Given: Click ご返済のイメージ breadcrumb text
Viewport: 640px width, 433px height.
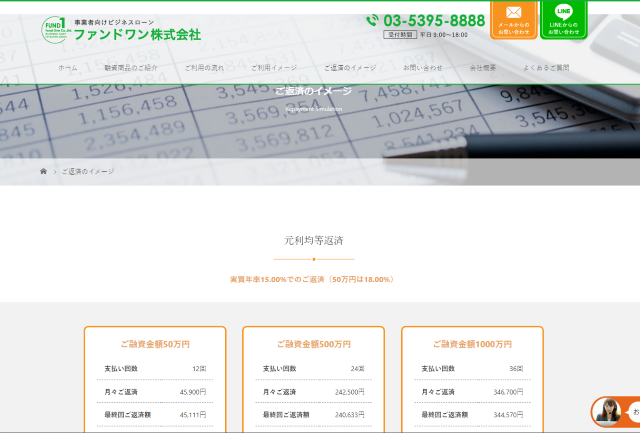Looking at the screenshot, I should (88, 171).
